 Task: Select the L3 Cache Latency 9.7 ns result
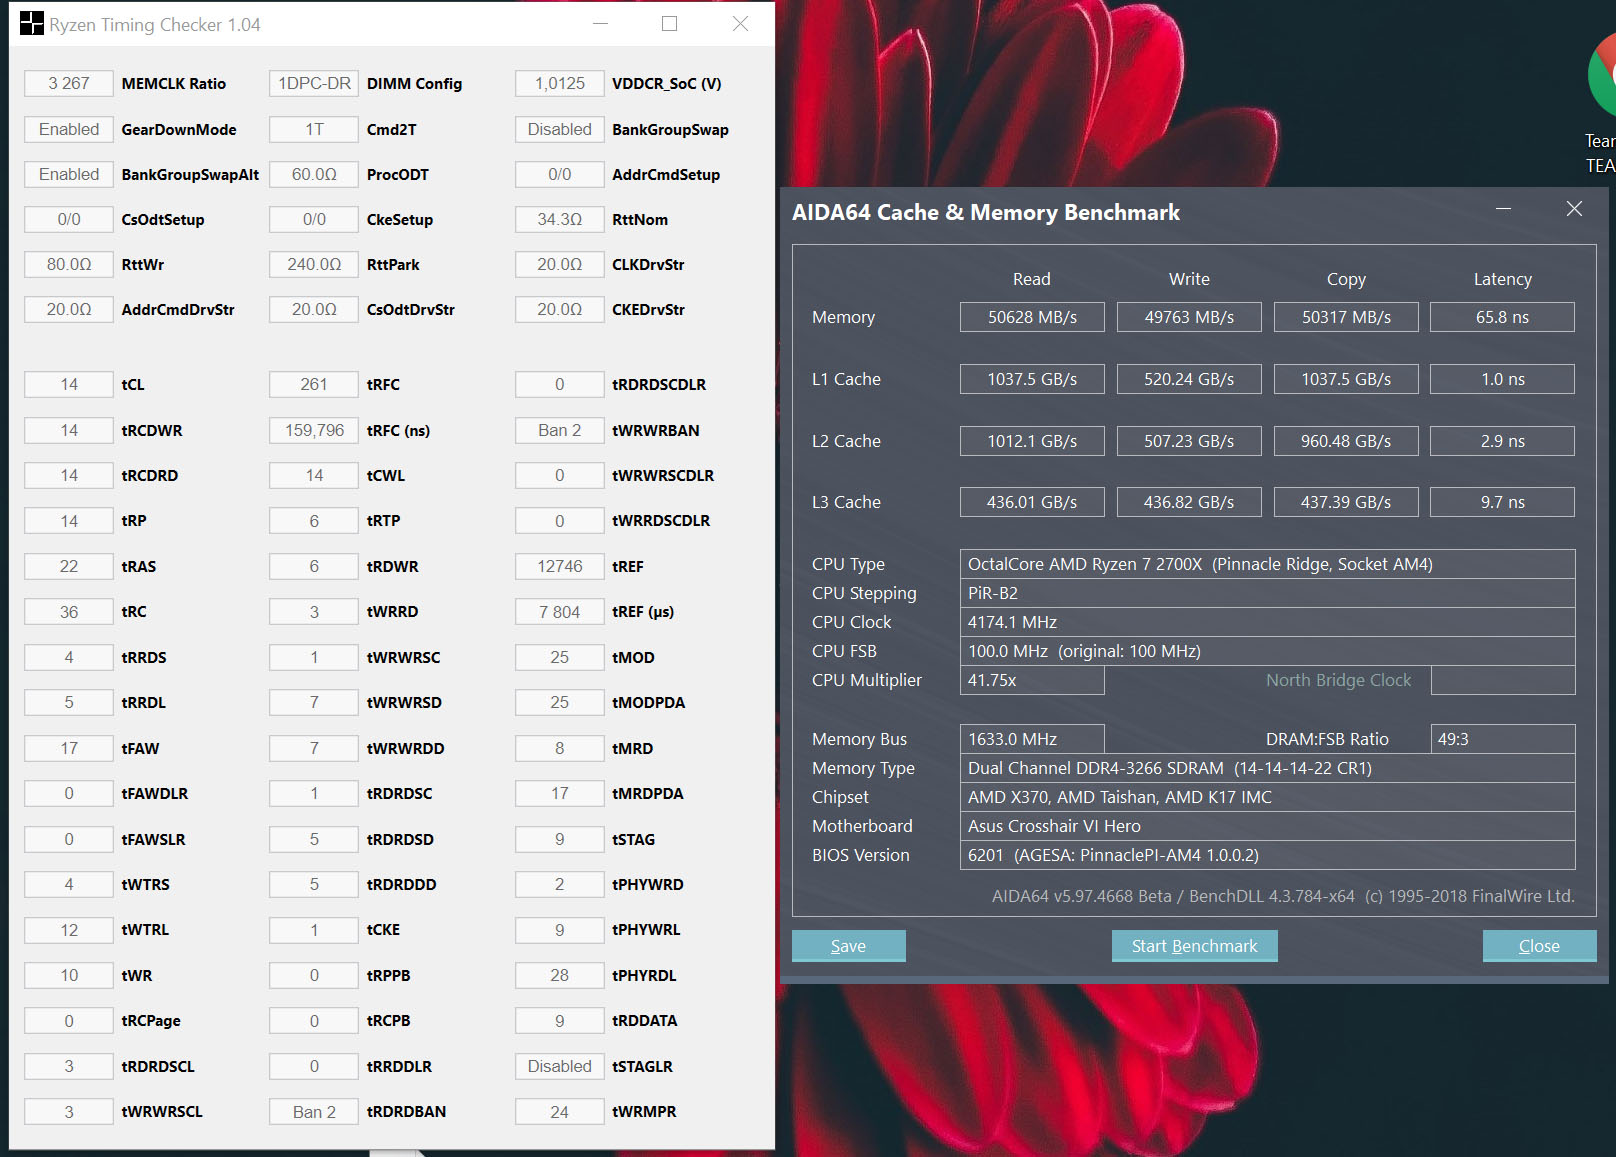tap(1502, 502)
